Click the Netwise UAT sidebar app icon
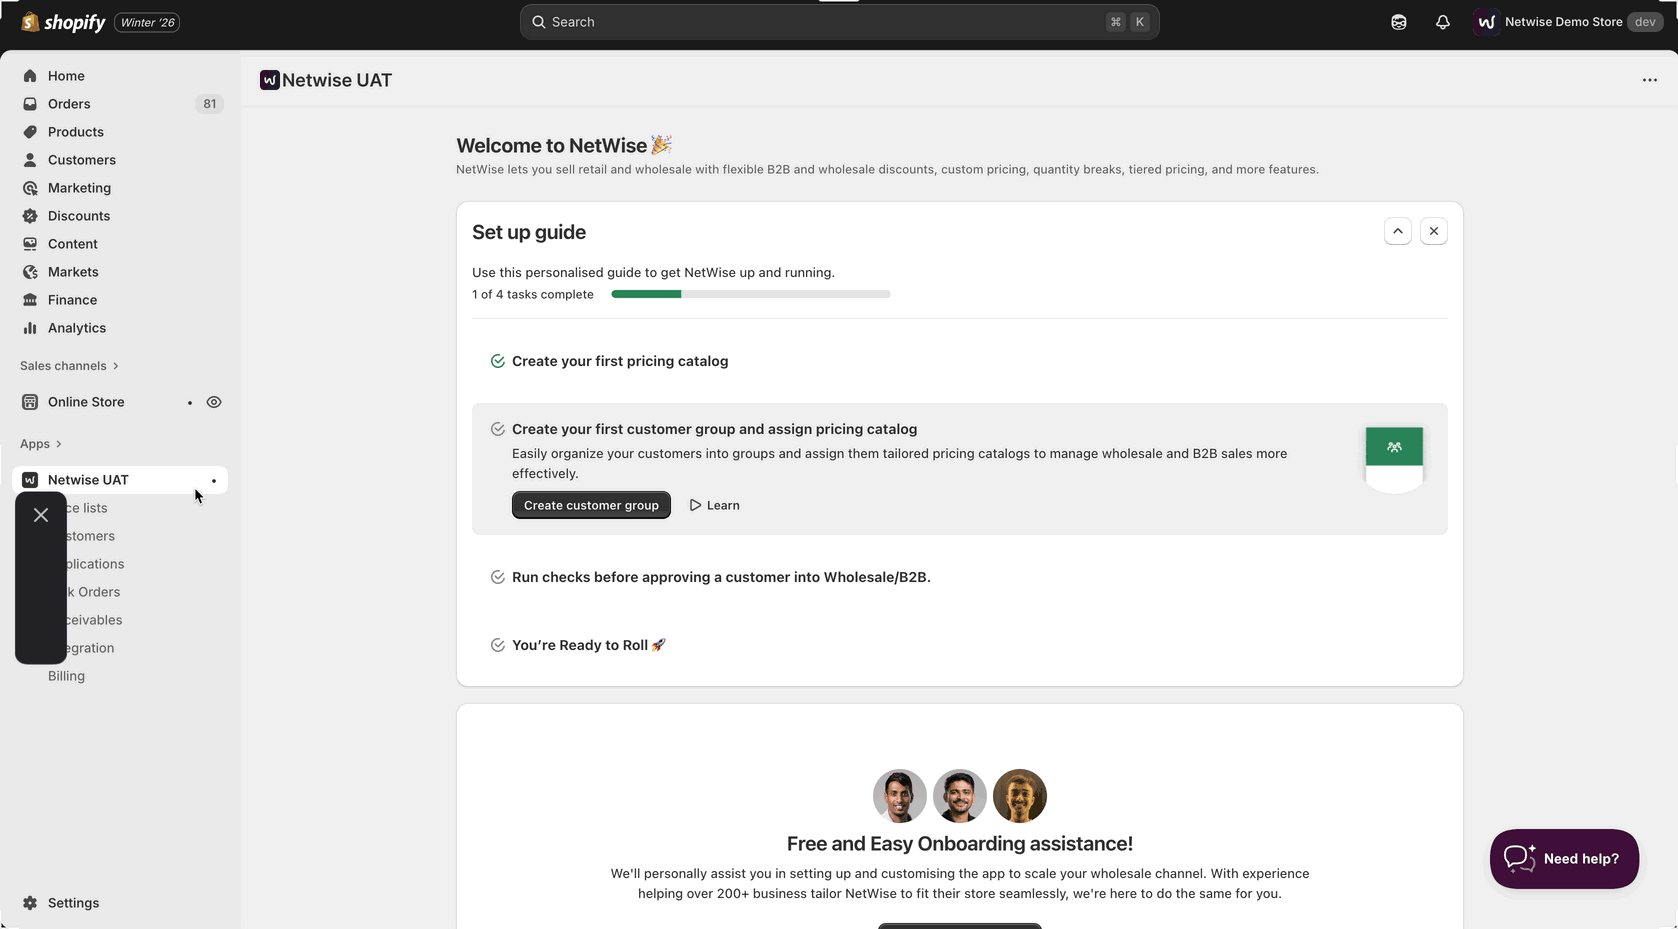1678x929 pixels. (30, 480)
